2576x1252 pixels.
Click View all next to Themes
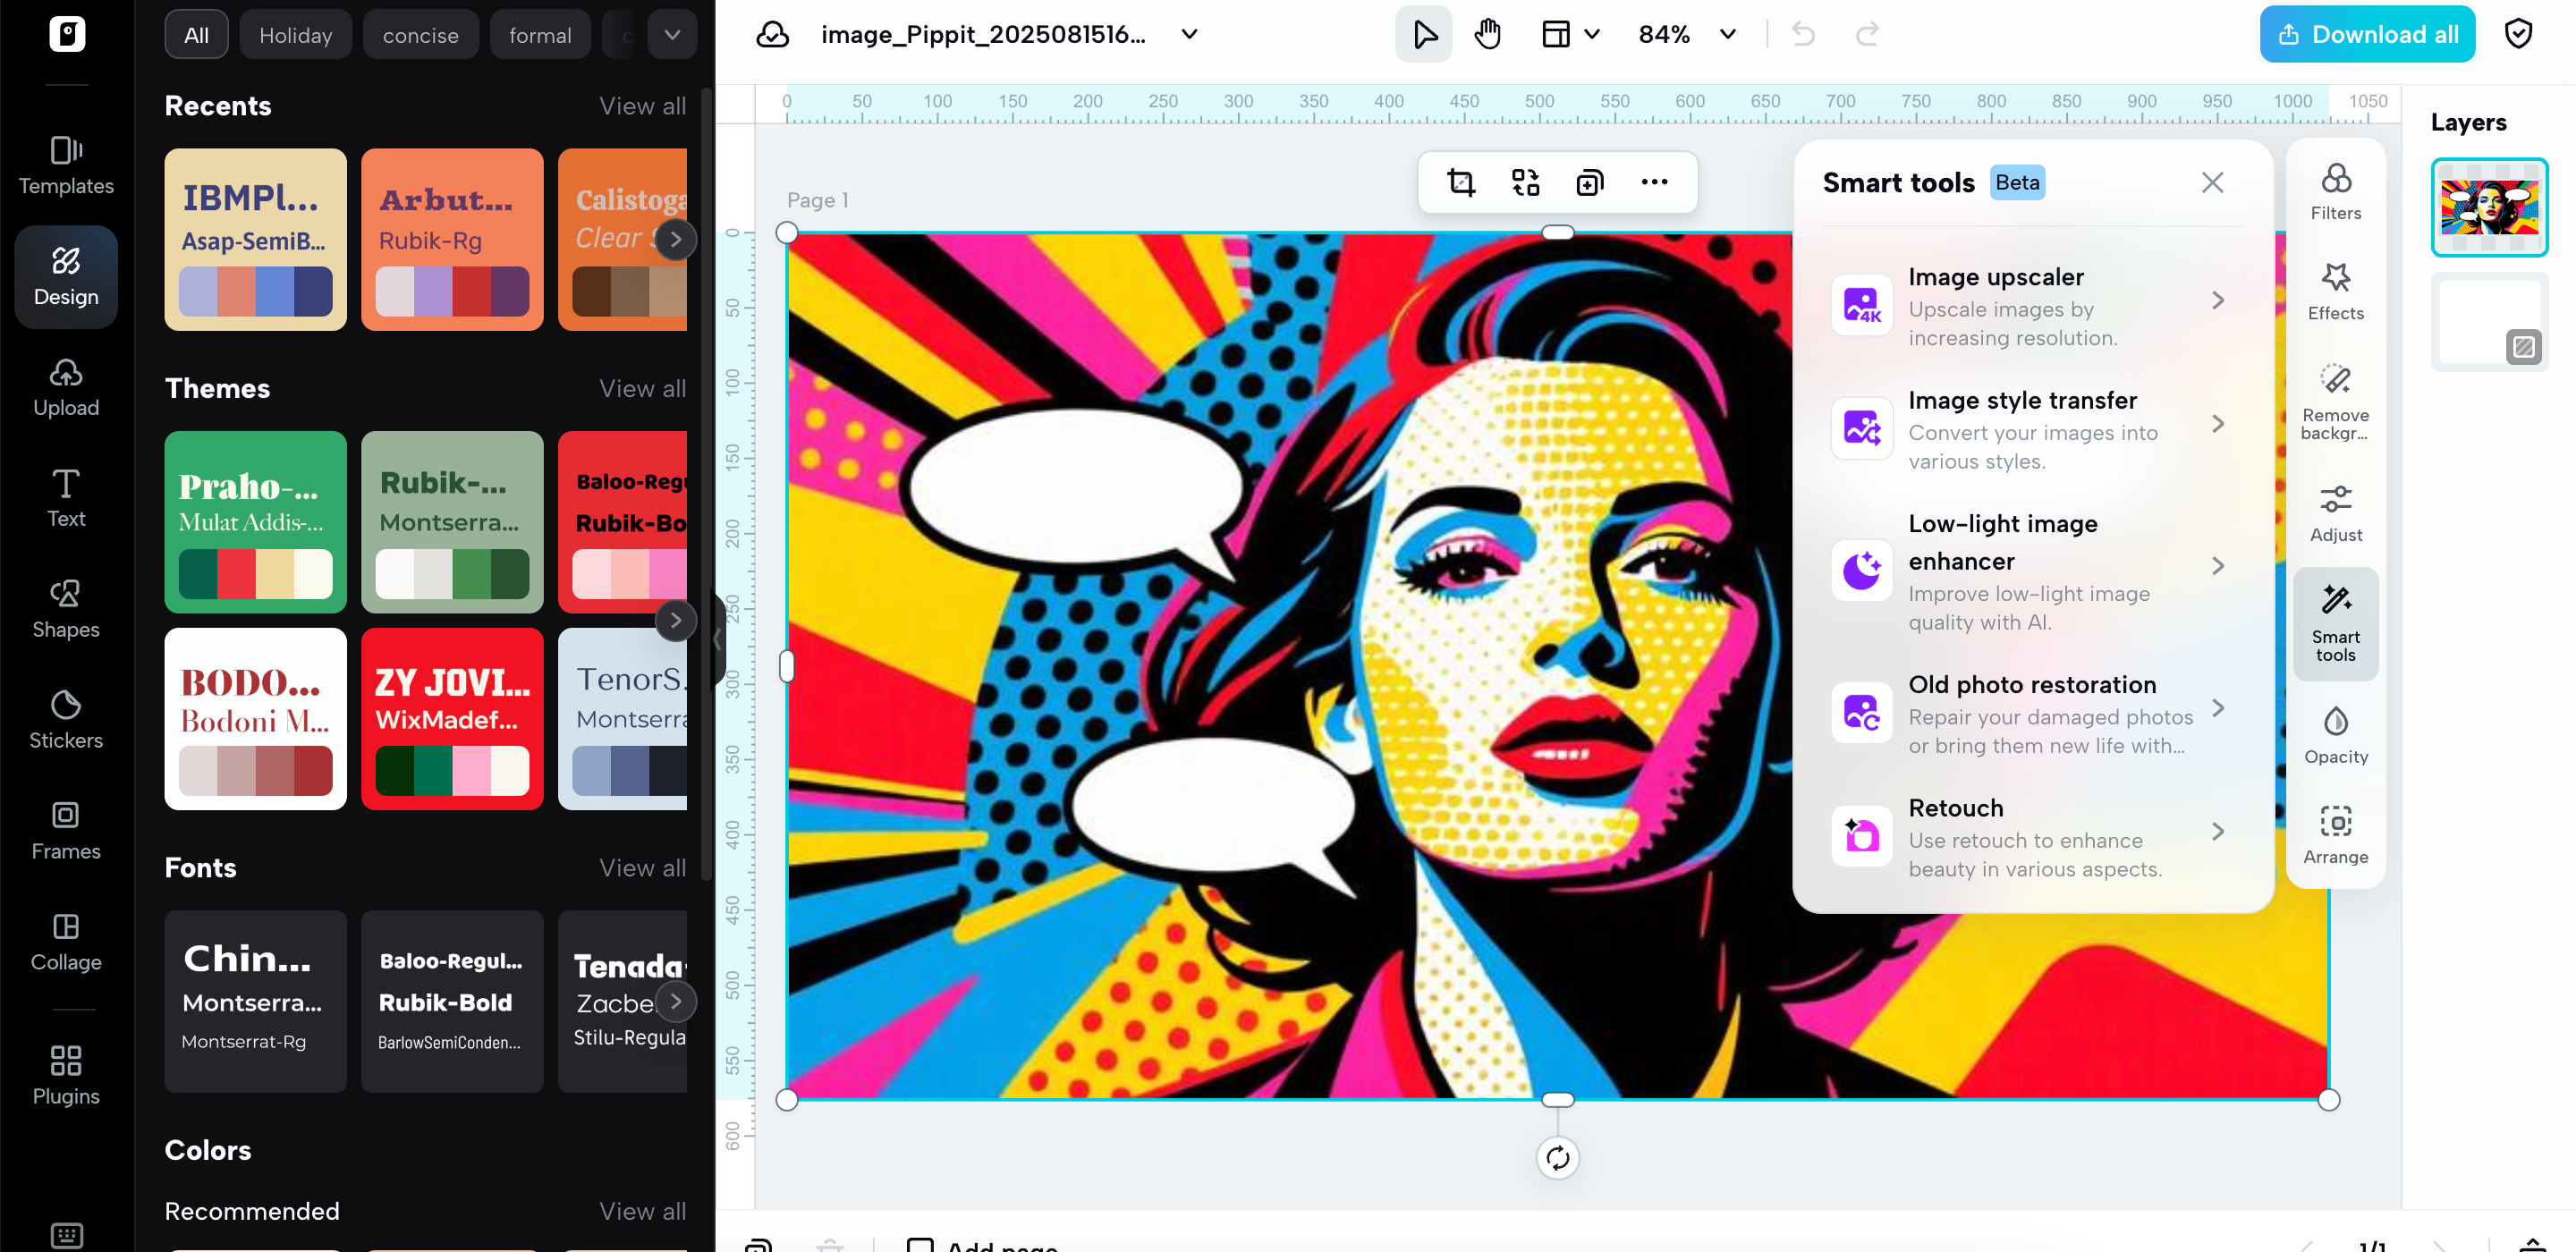point(642,388)
